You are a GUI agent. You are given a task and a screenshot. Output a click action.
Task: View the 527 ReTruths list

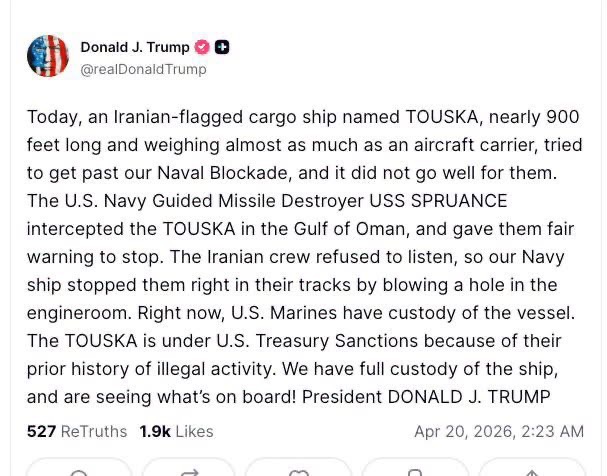coord(77,431)
